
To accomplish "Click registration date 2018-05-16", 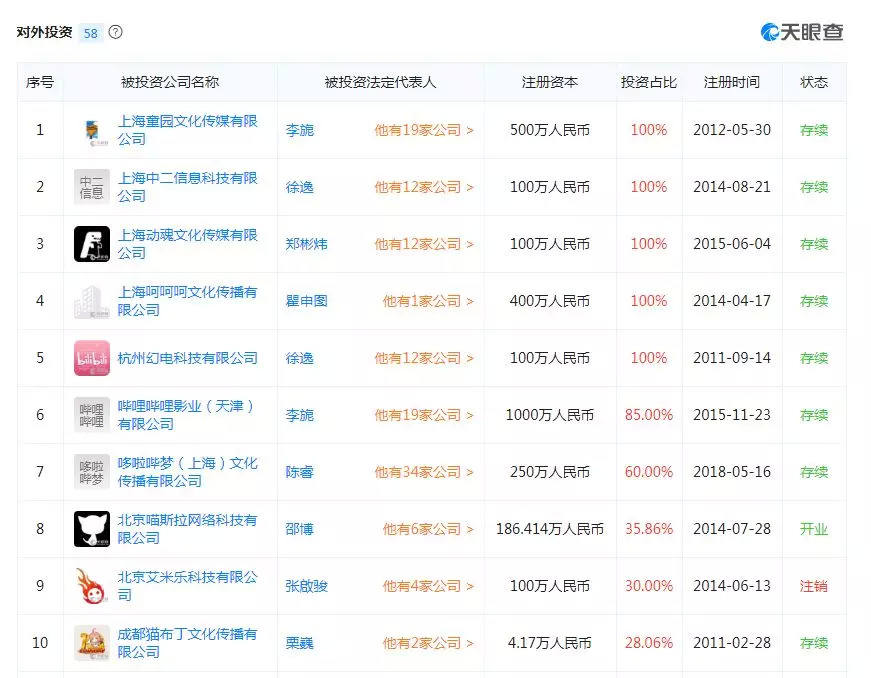I will point(732,472).
